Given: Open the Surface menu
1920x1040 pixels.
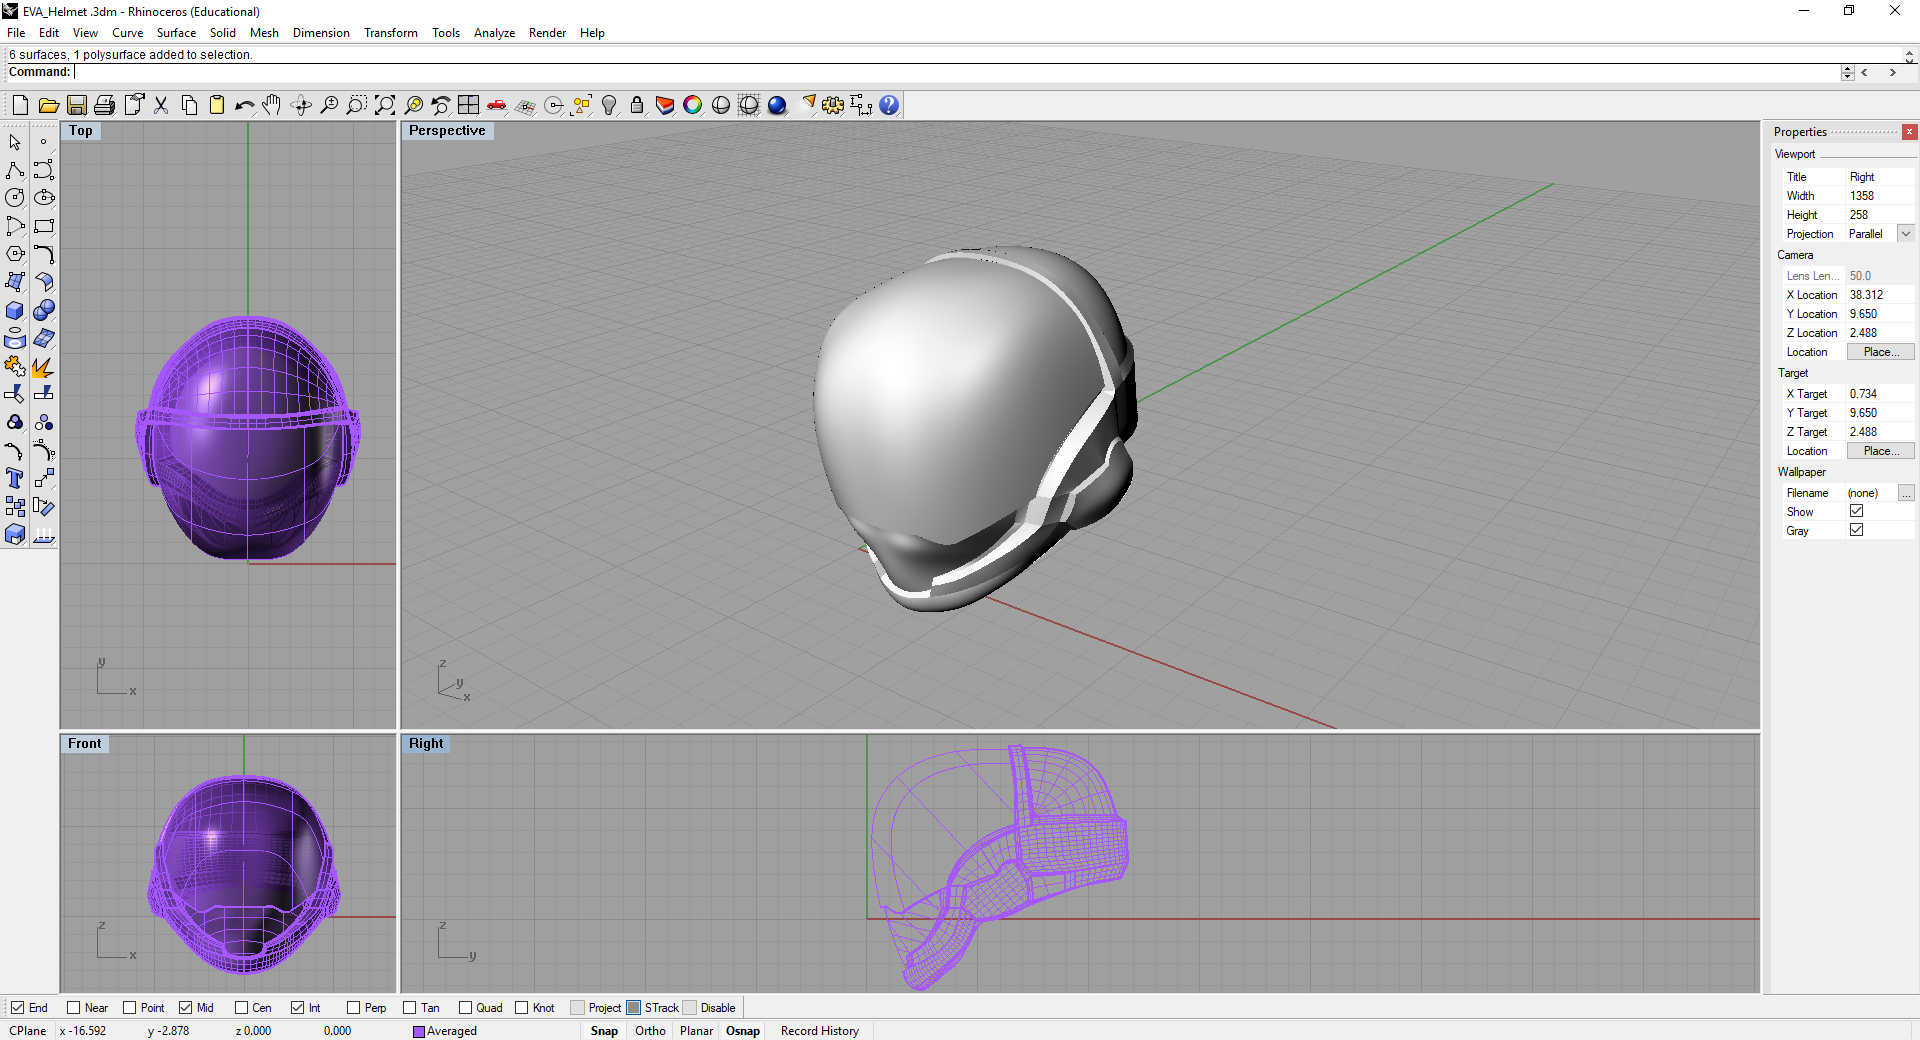Looking at the screenshot, I should pyautogui.click(x=176, y=33).
